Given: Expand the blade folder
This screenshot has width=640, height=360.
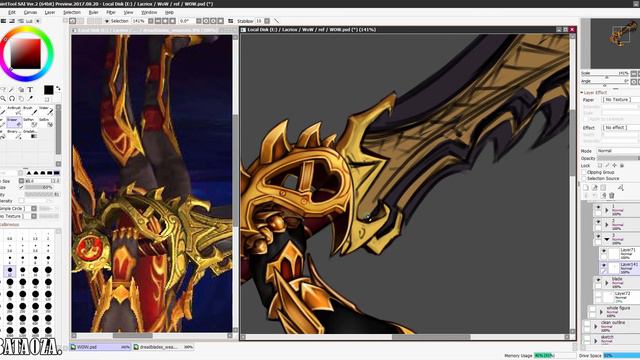Looking at the screenshot, I should pos(607,283).
